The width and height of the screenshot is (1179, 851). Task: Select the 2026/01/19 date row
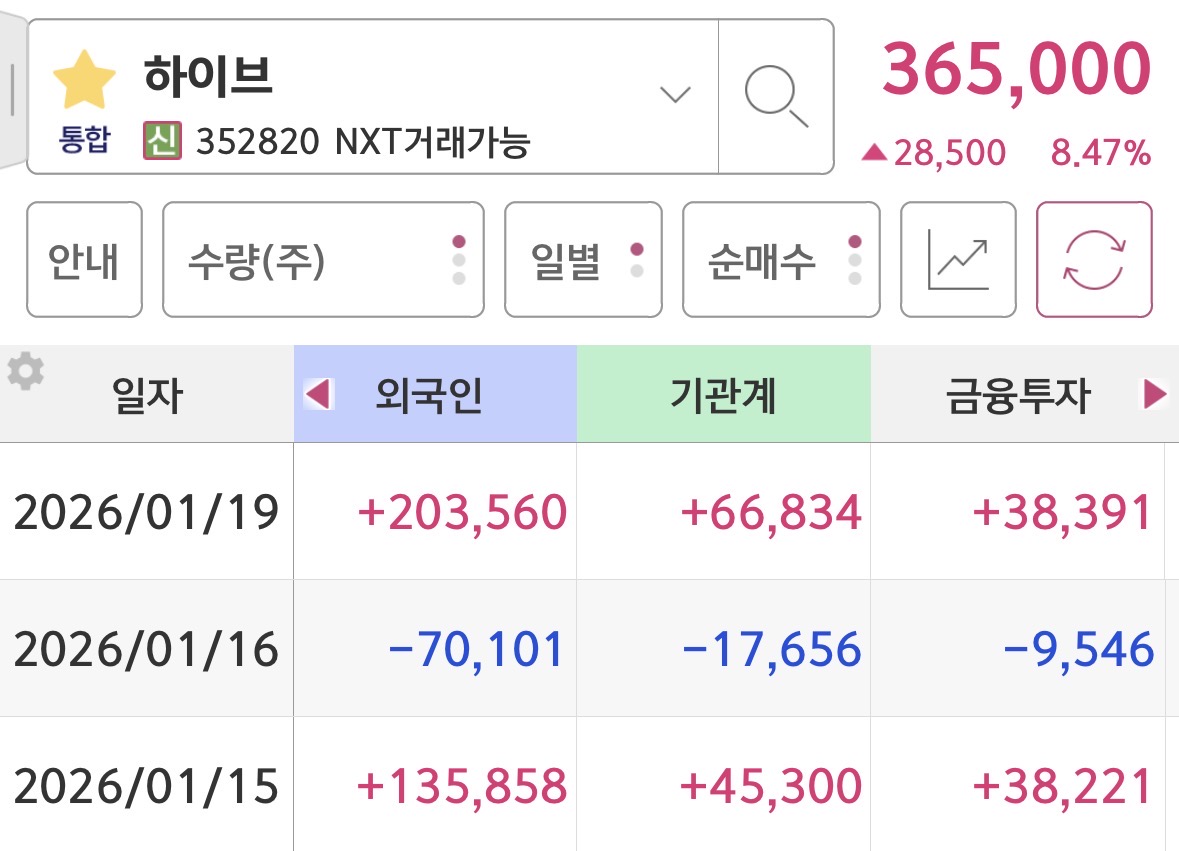click(146, 513)
